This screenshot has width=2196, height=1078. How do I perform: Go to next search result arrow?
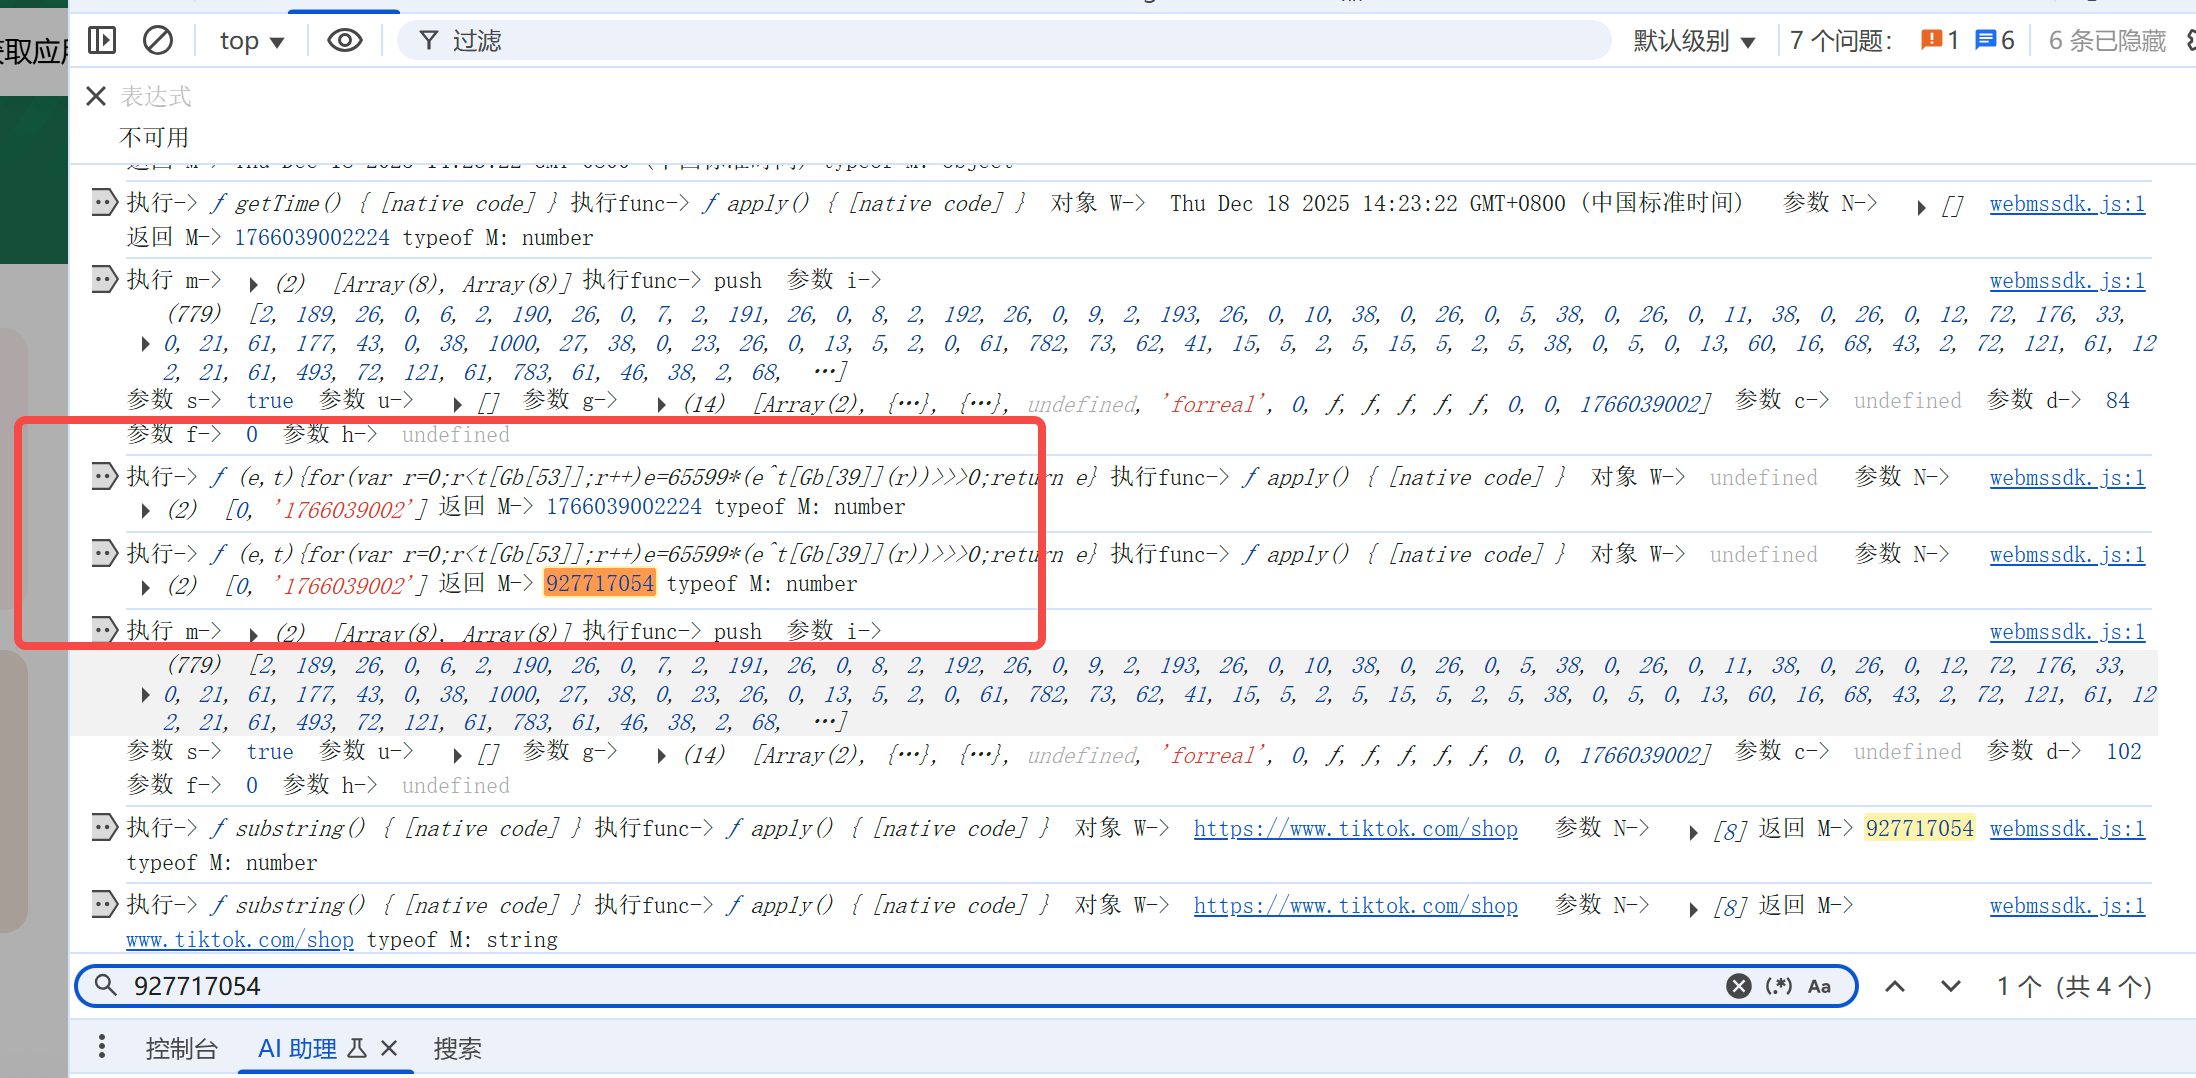1951,986
